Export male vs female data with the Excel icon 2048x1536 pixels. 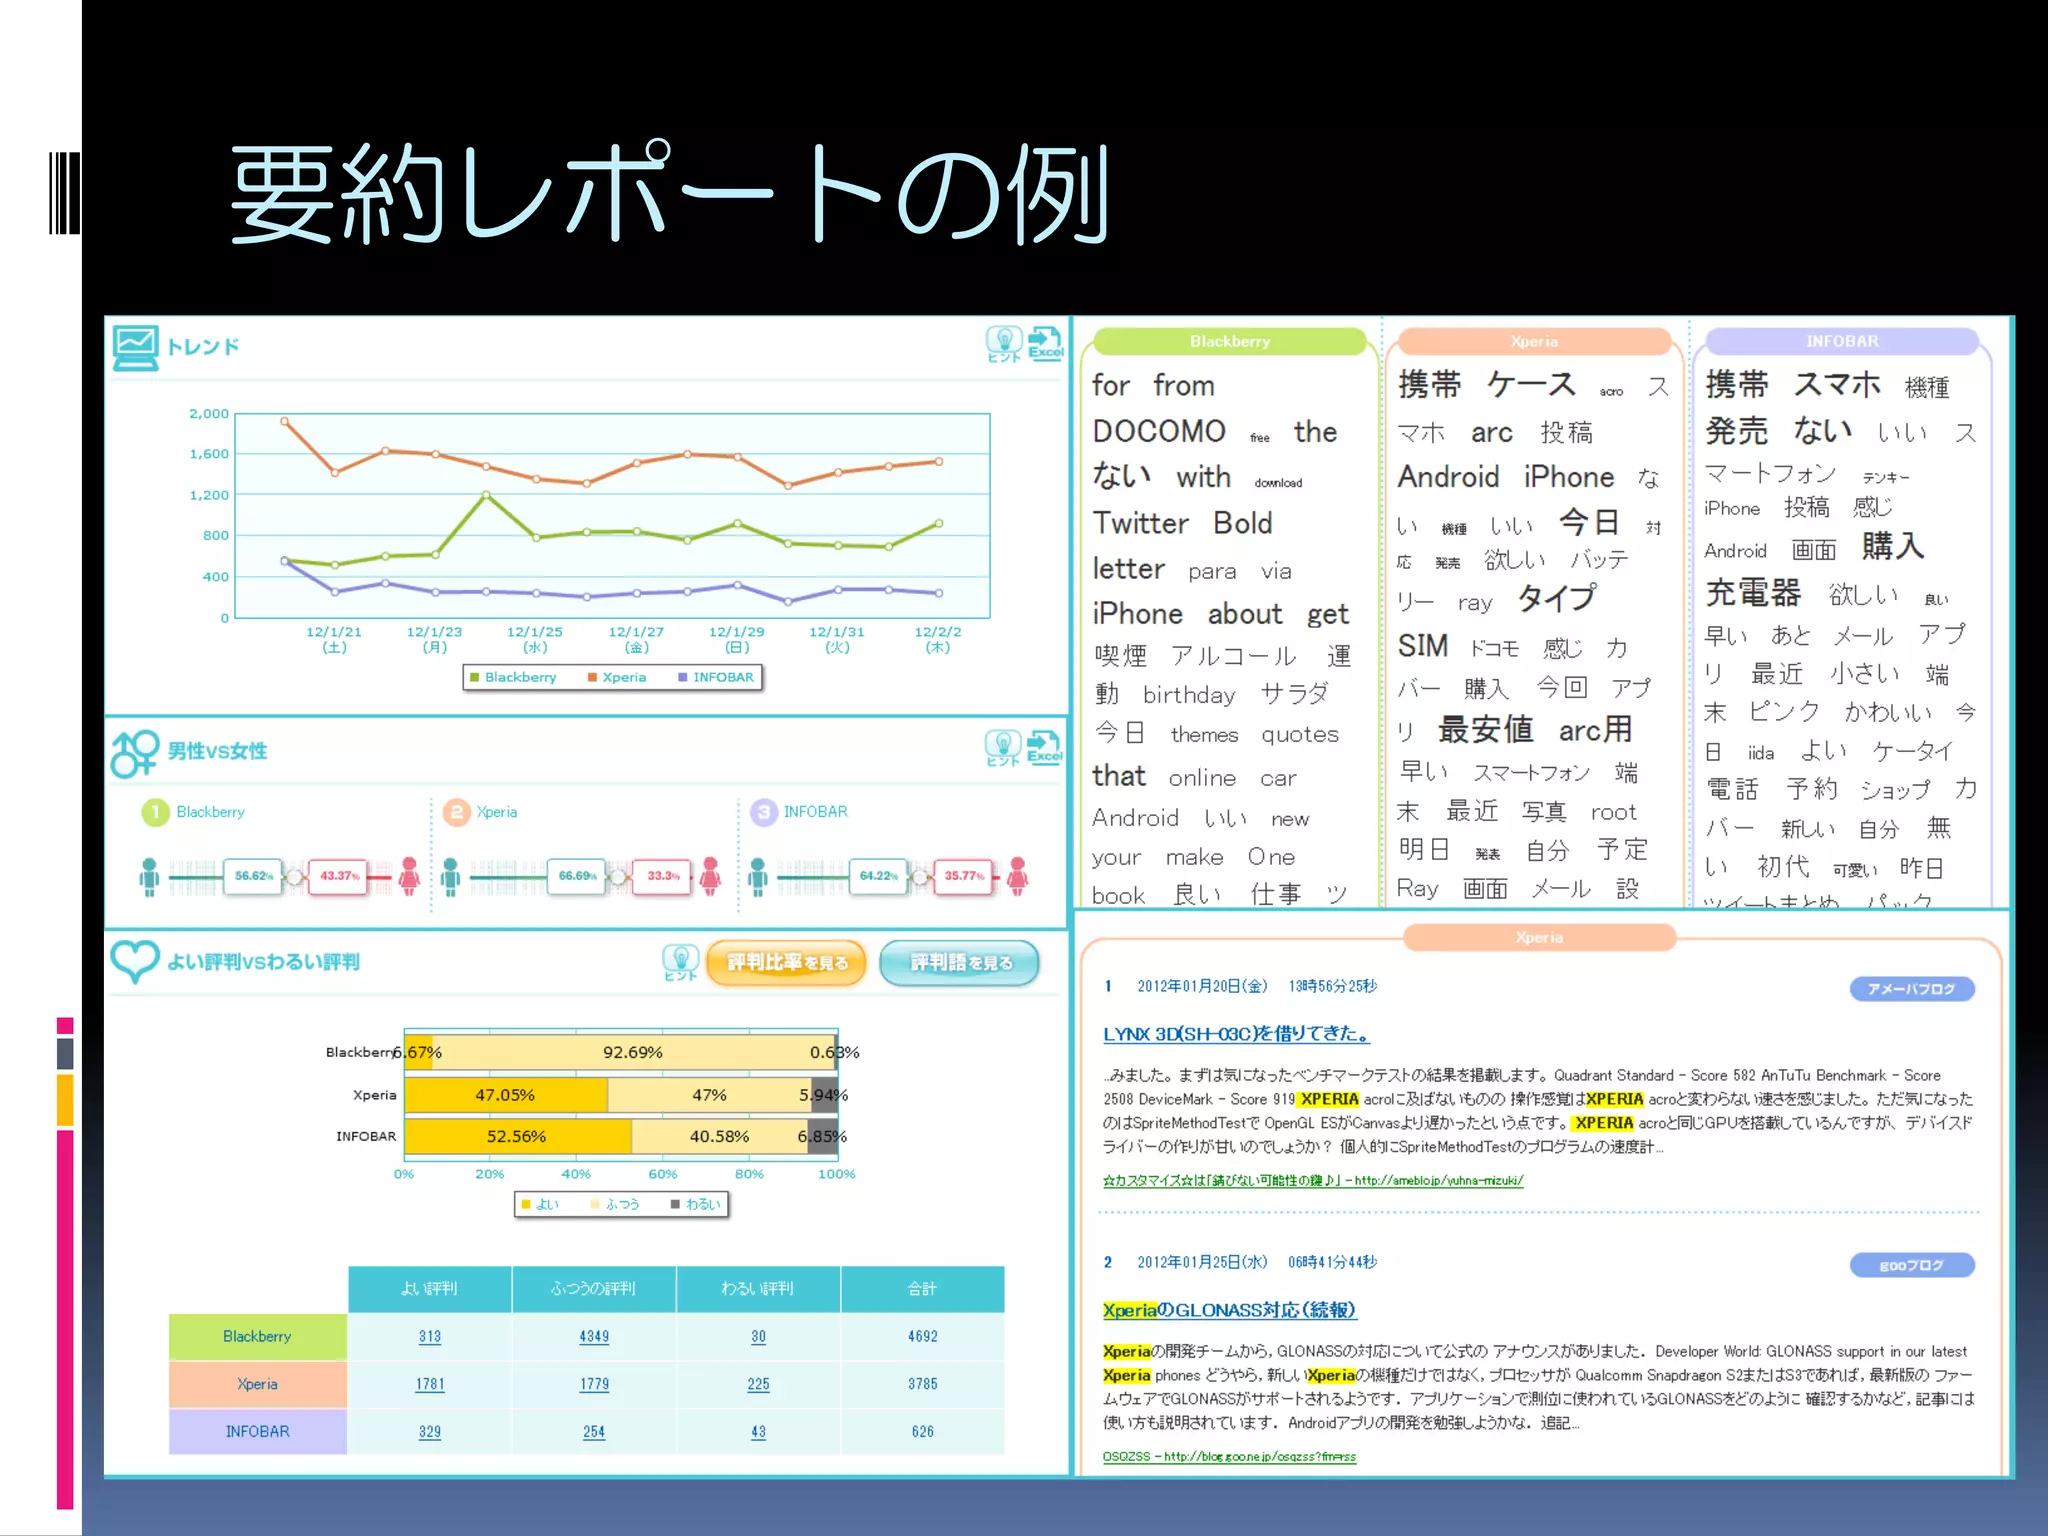1044,747
